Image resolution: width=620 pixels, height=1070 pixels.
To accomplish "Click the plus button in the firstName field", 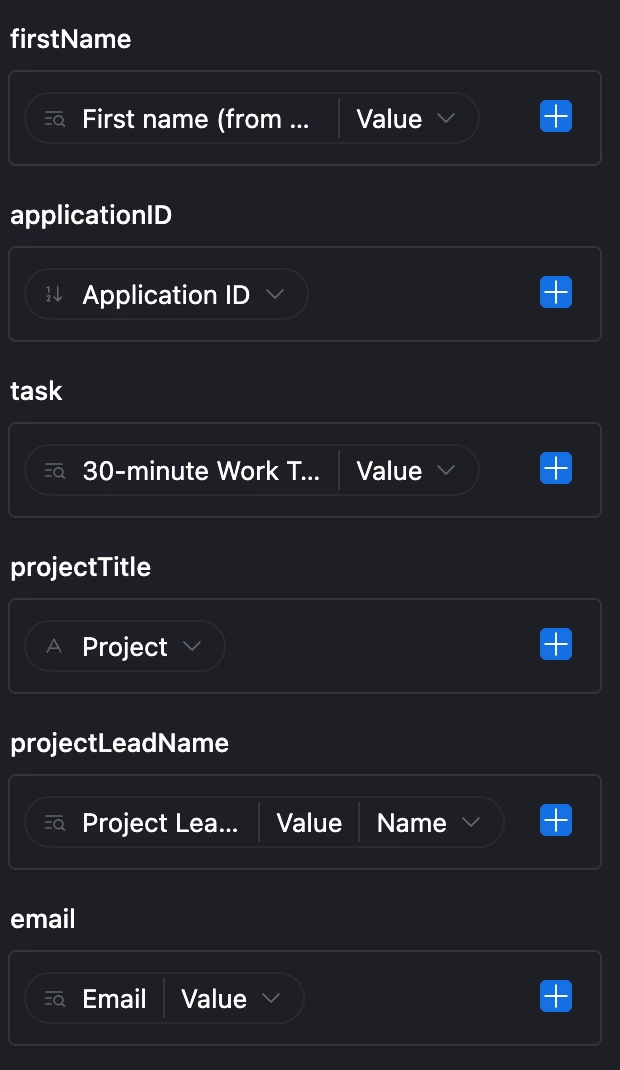I will (556, 118).
